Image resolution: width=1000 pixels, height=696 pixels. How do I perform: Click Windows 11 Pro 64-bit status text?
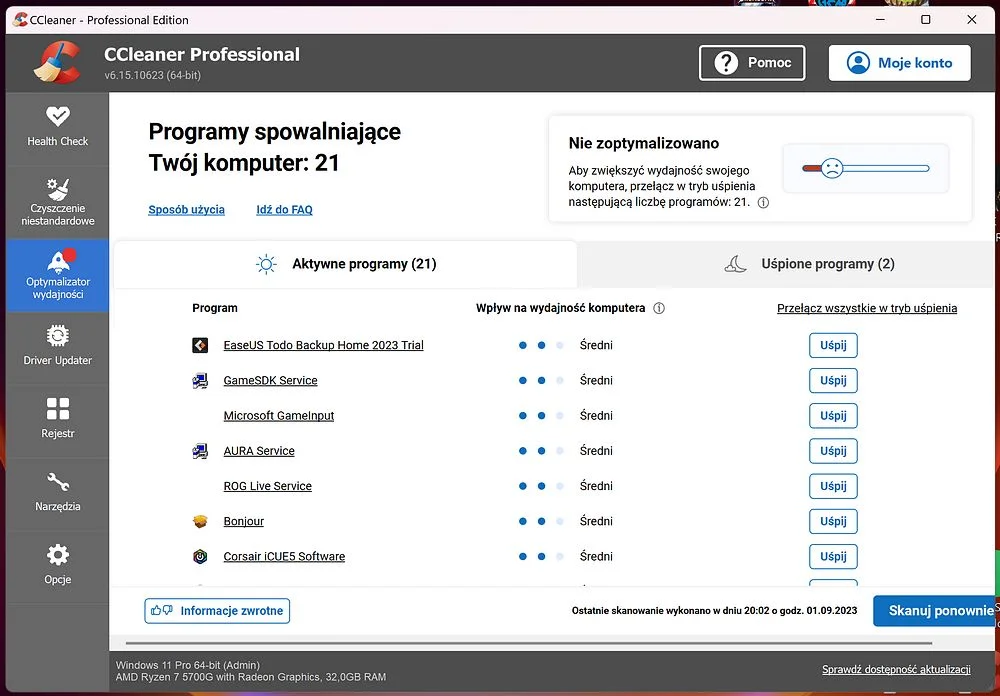(188, 665)
